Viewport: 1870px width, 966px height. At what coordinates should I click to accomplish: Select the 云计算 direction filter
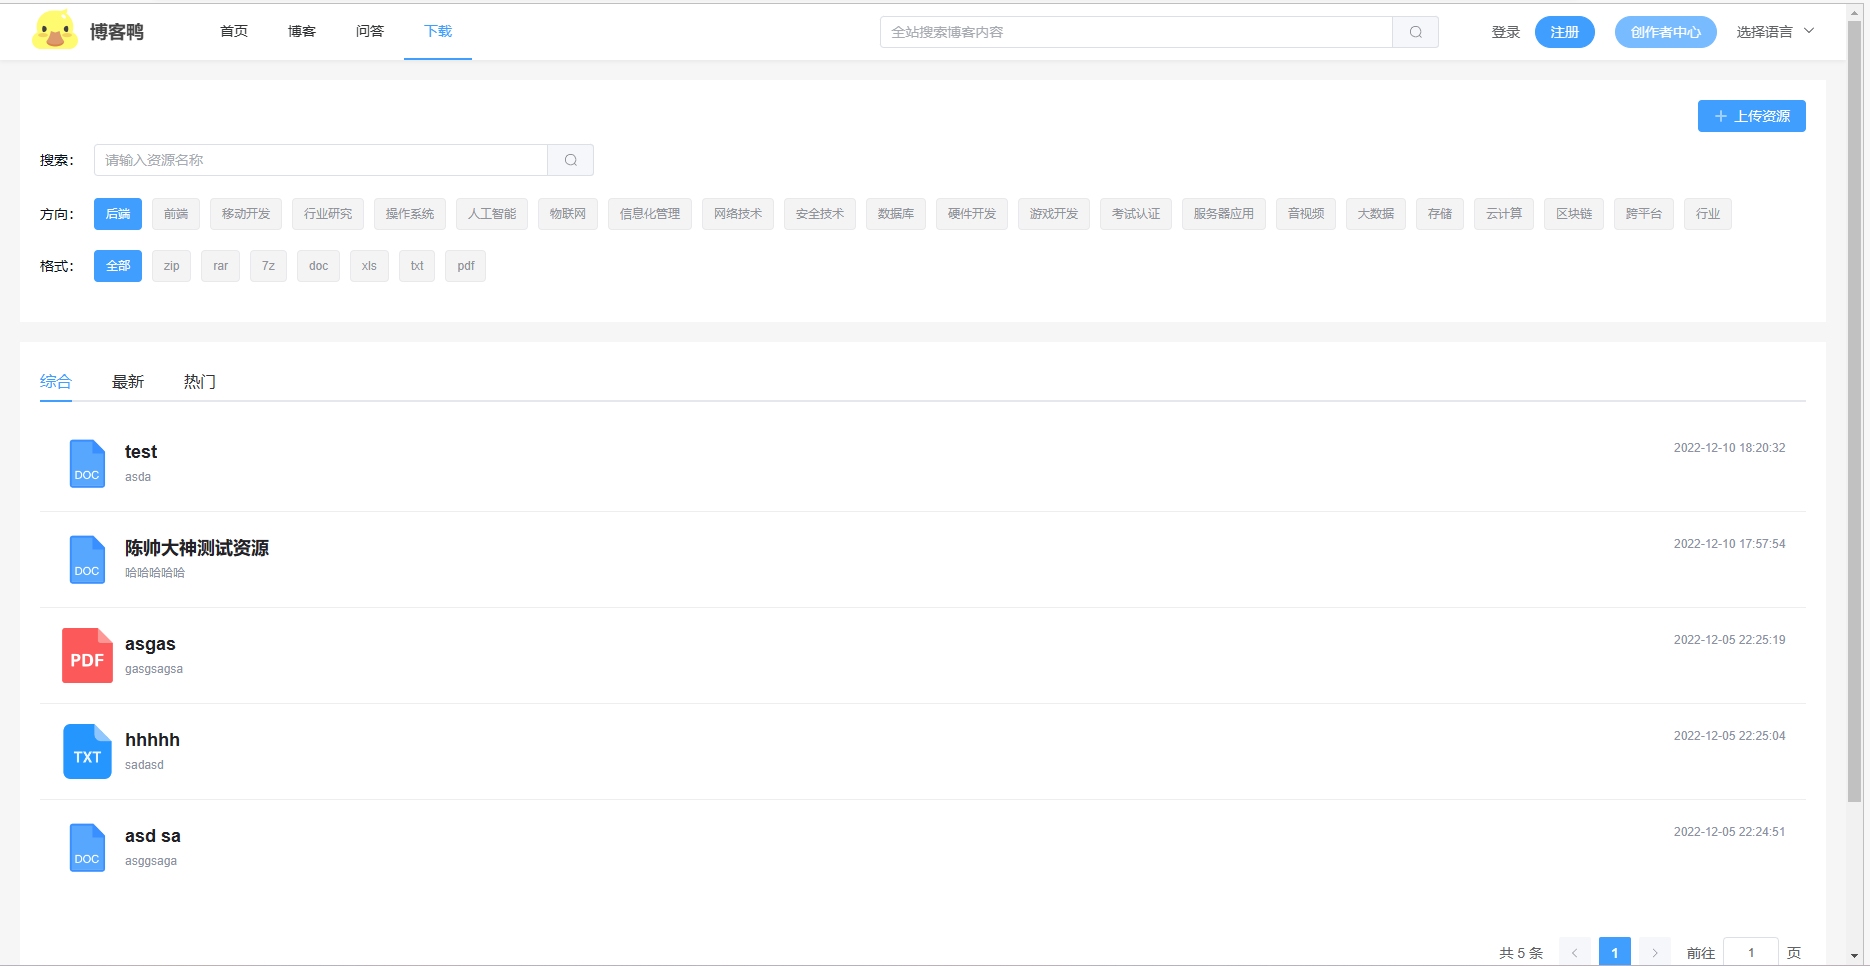1504,214
